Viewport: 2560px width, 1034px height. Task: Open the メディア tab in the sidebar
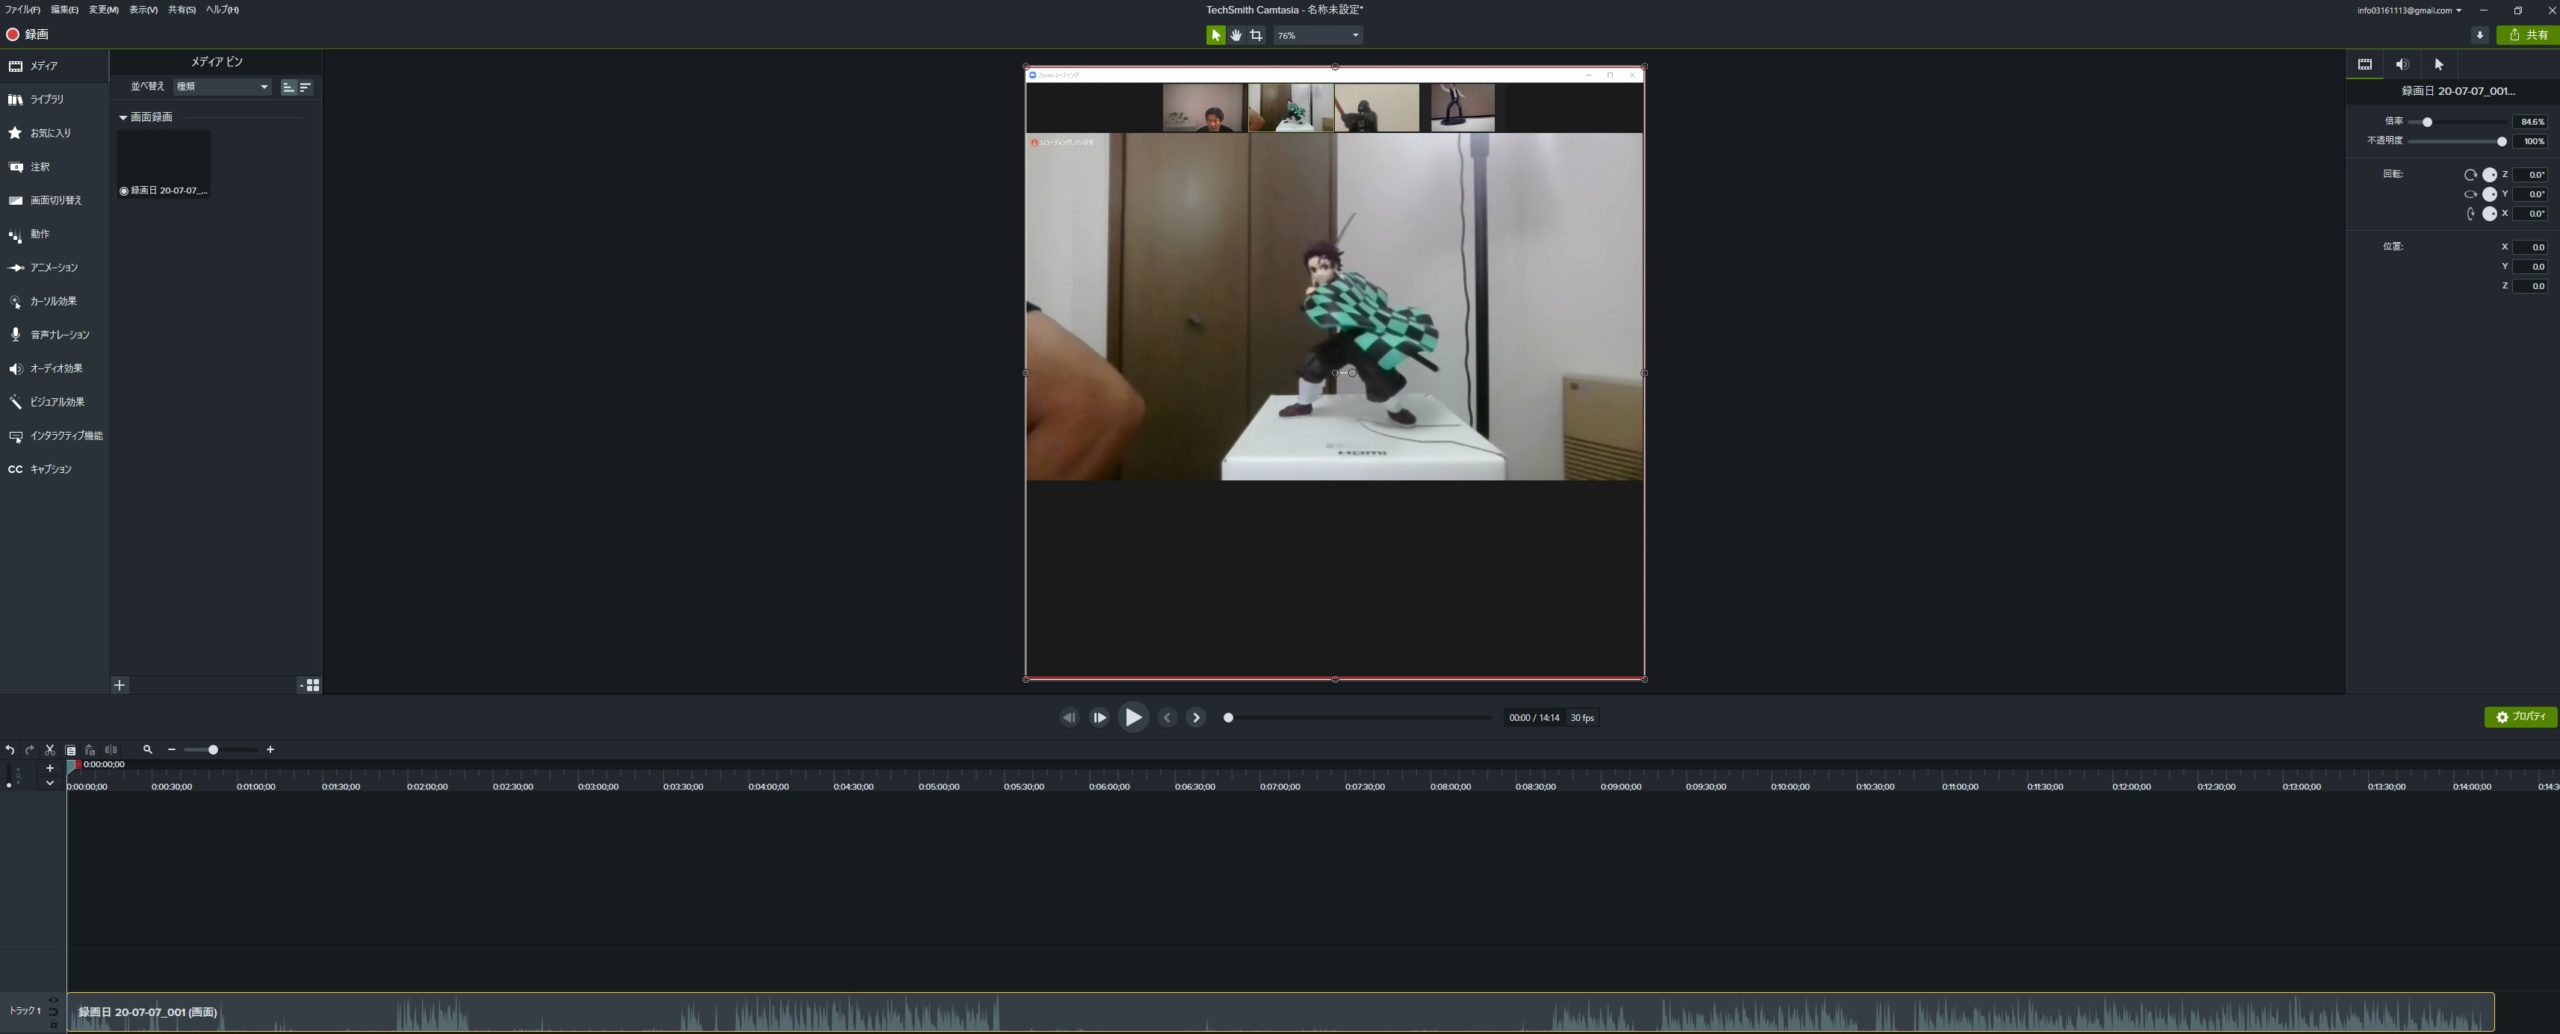click(x=54, y=66)
